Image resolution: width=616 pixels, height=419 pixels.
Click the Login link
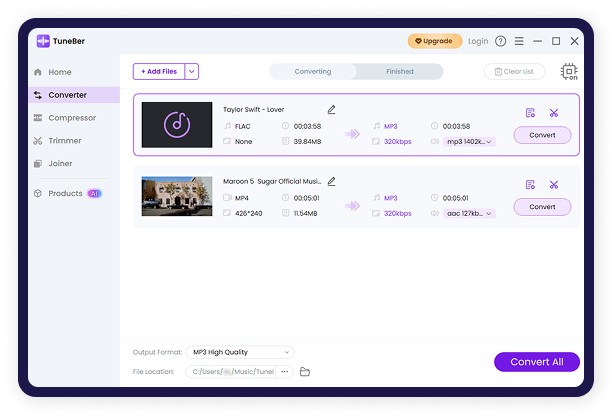pyautogui.click(x=478, y=41)
